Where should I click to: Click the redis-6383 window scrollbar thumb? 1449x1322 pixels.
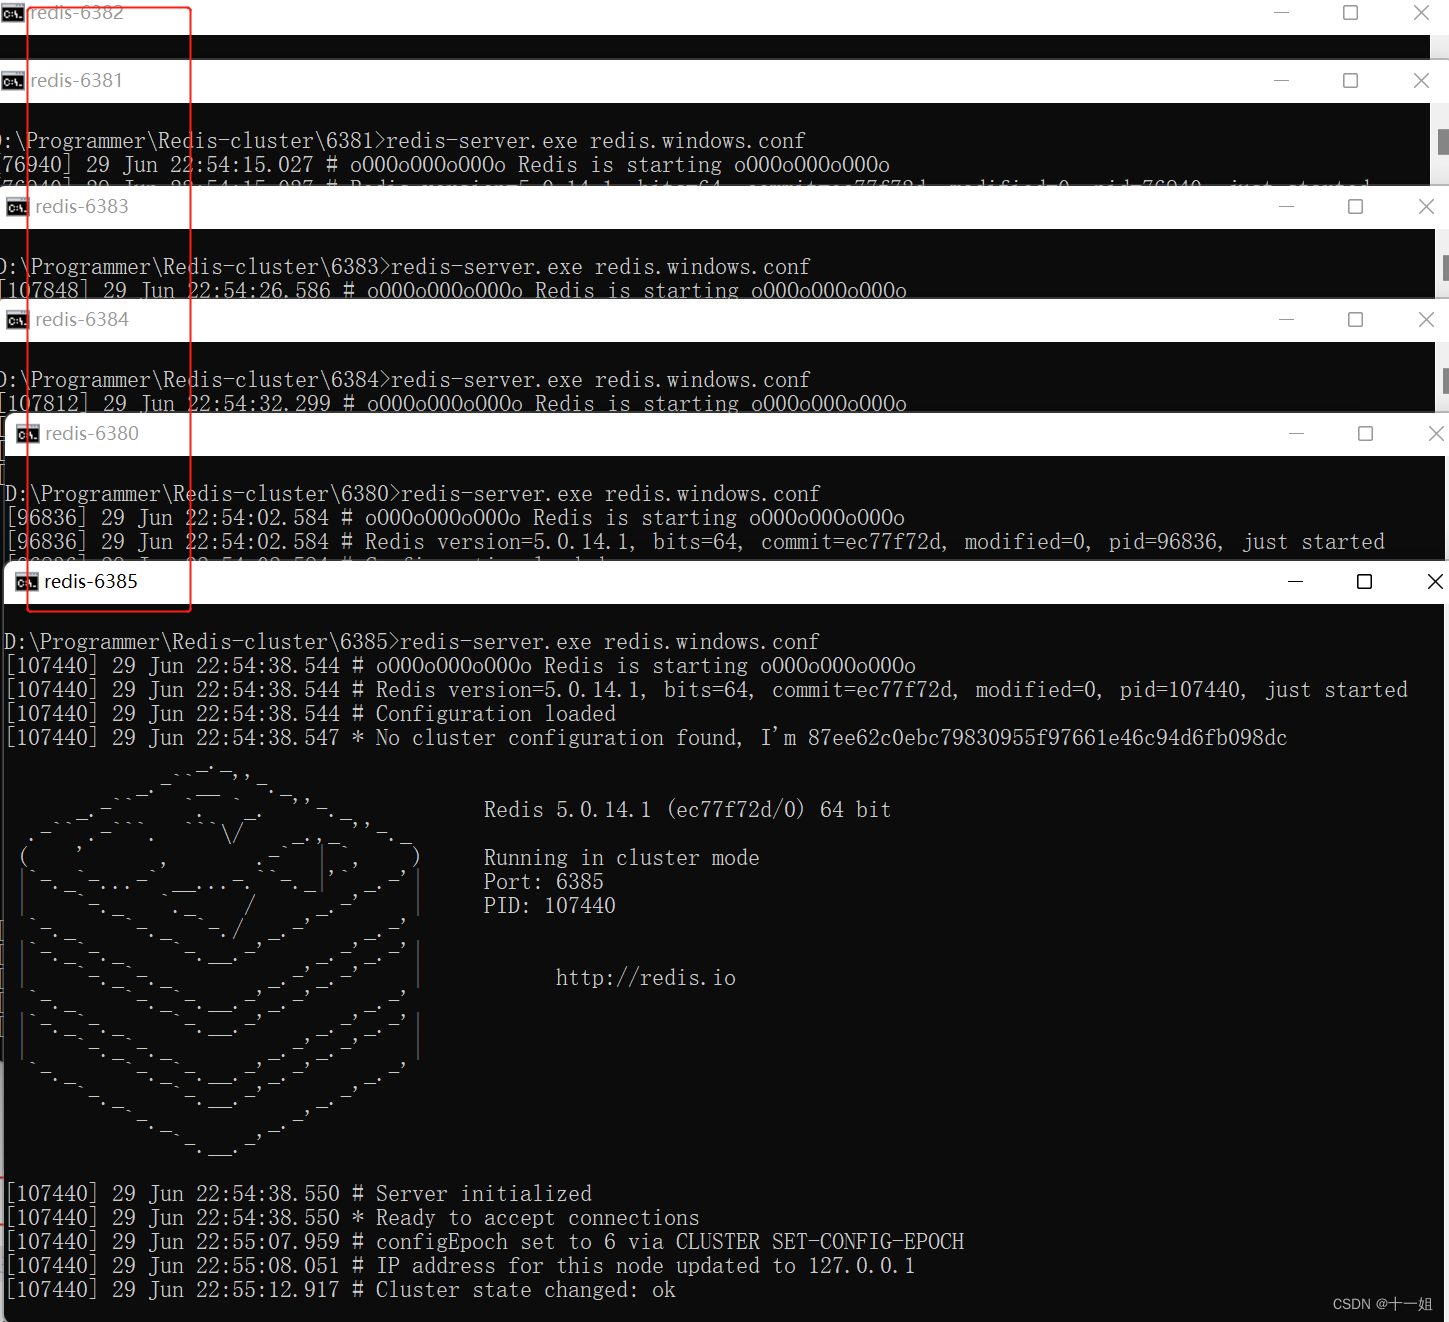(x=1445, y=267)
